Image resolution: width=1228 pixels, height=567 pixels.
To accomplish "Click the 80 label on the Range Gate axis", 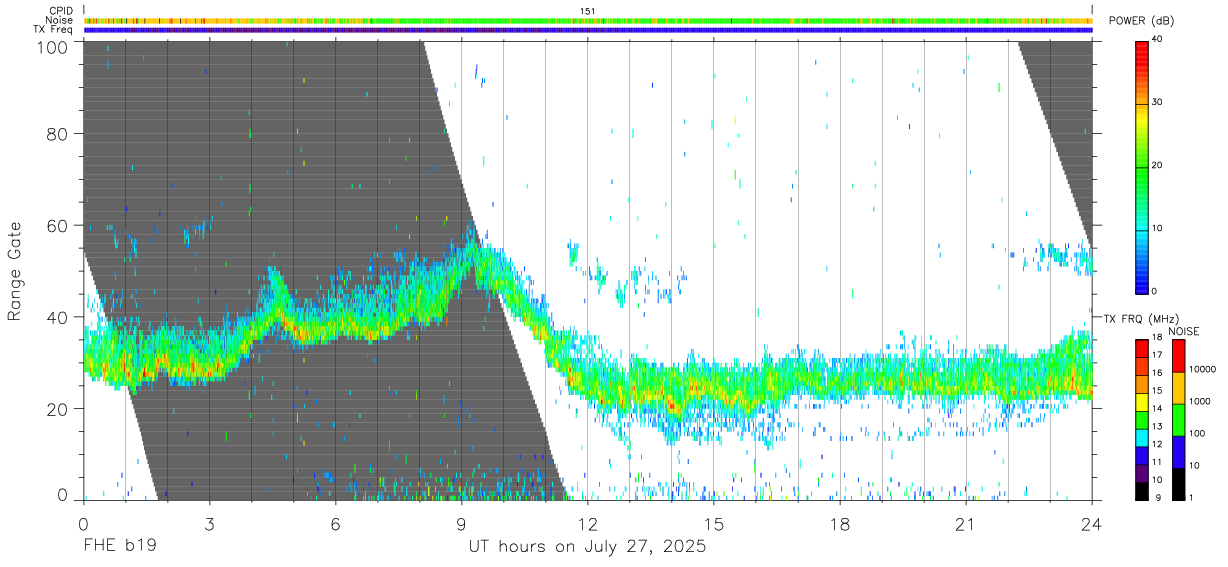I will click(x=57, y=133).
